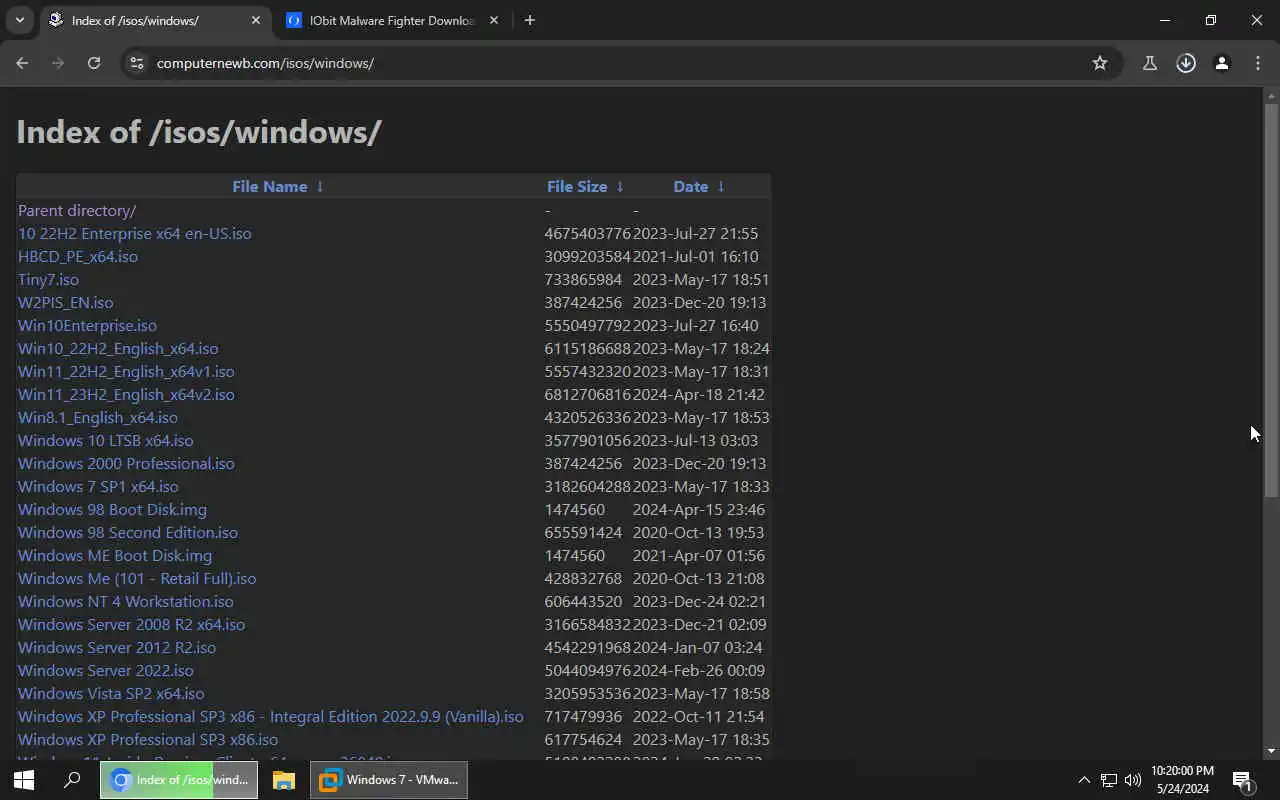Open a new tab
1280x800 pixels.
point(530,20)
